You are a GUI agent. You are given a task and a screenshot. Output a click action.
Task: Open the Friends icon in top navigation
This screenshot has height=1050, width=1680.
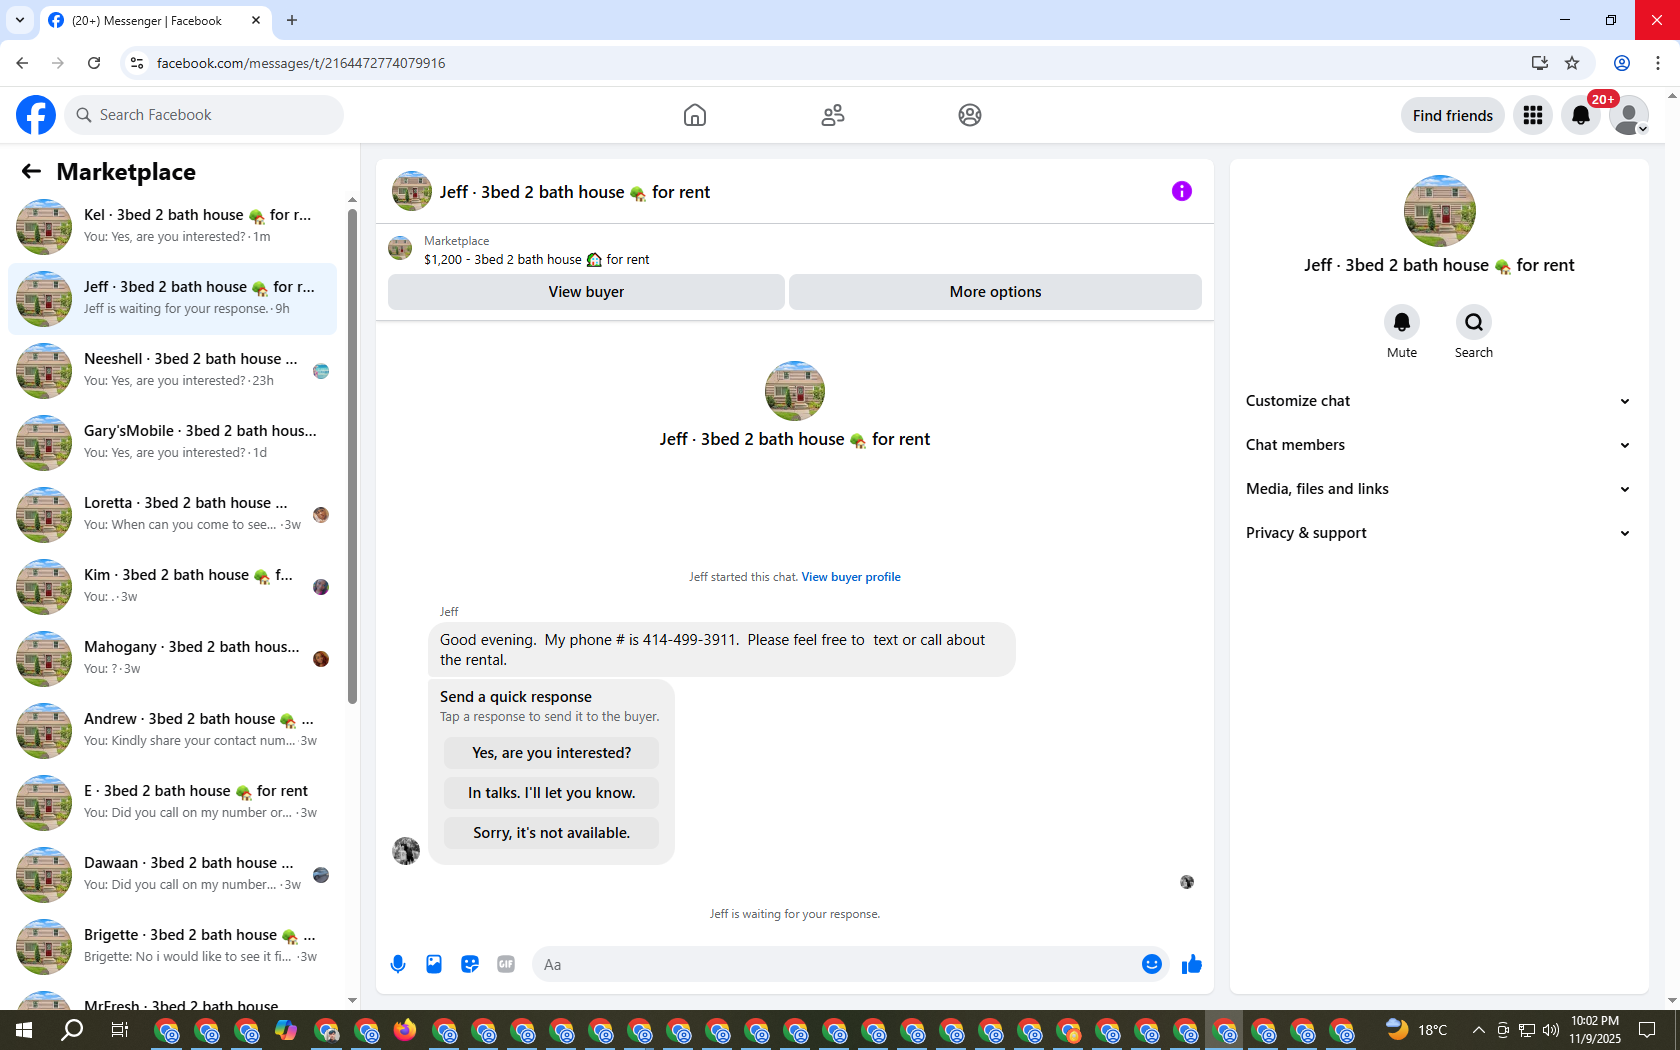click(833, 115)
